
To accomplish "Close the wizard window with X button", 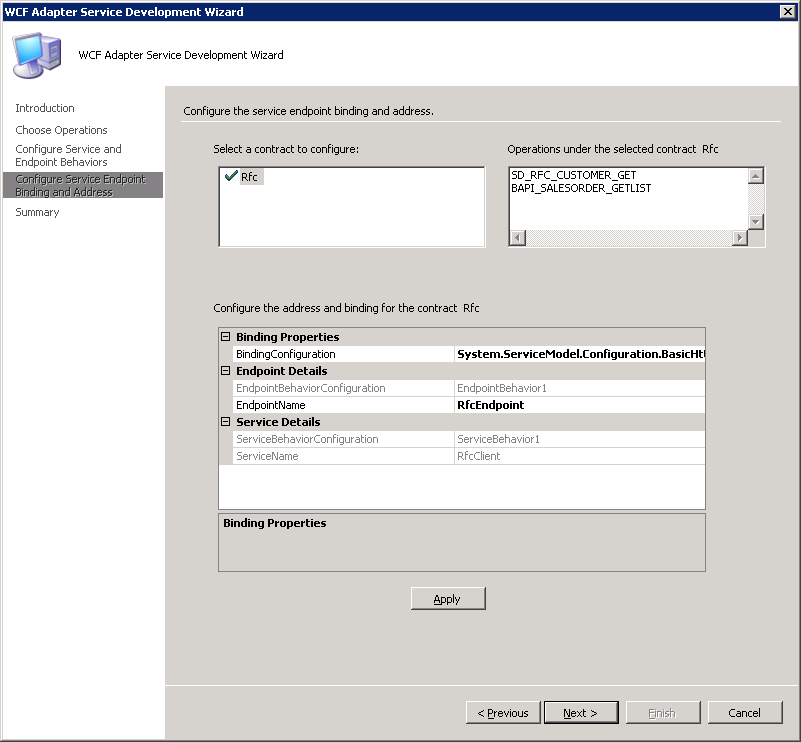I will coord(787,11).
